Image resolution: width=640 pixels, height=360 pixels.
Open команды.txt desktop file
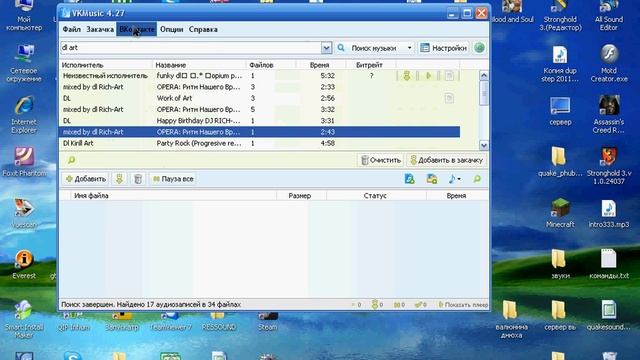click(x=609, y=264)
